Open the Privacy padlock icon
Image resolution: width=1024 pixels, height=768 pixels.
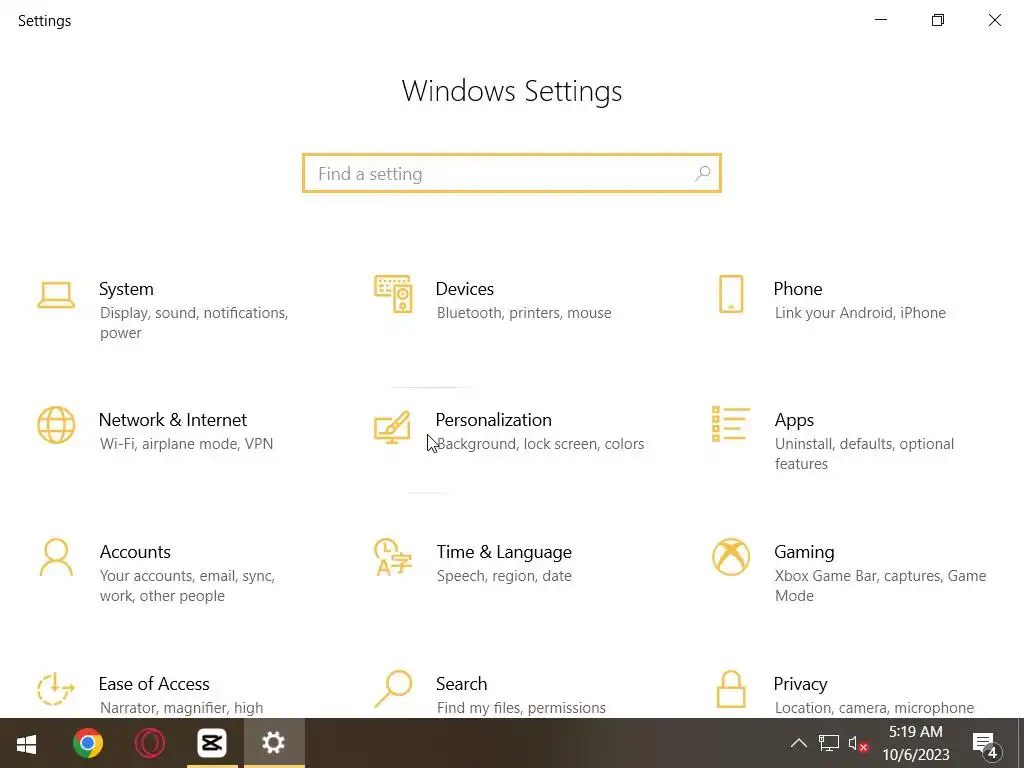point(731,689)
